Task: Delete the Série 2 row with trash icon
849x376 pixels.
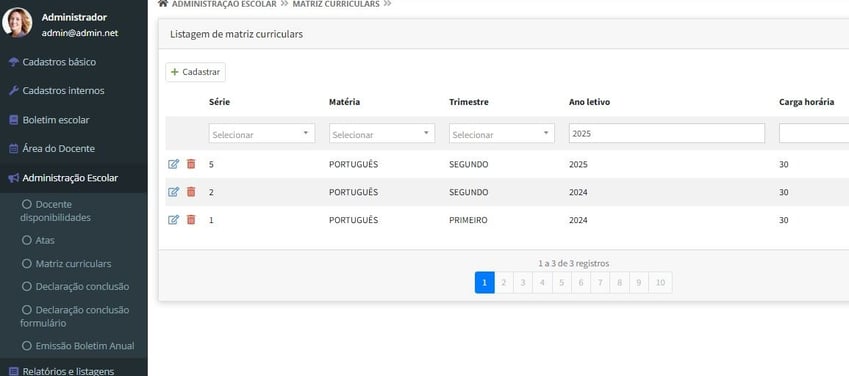Action: tap(191, 192)
